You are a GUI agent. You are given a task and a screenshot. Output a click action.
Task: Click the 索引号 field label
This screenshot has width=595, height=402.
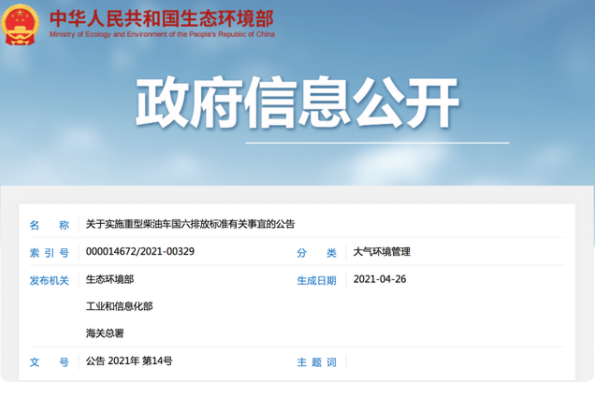click(49, 253)
